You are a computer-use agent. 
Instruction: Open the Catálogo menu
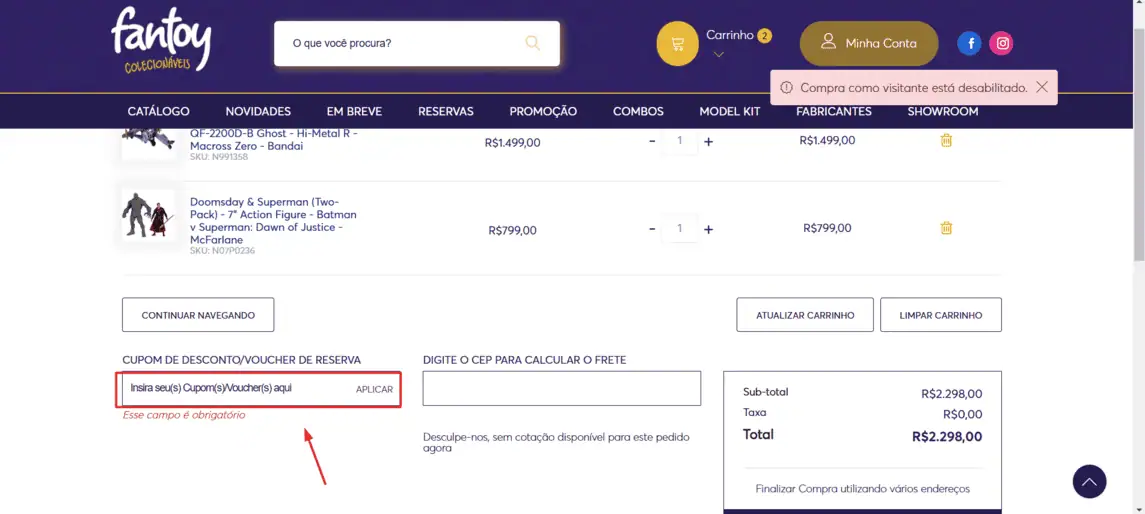coord(158,112)
